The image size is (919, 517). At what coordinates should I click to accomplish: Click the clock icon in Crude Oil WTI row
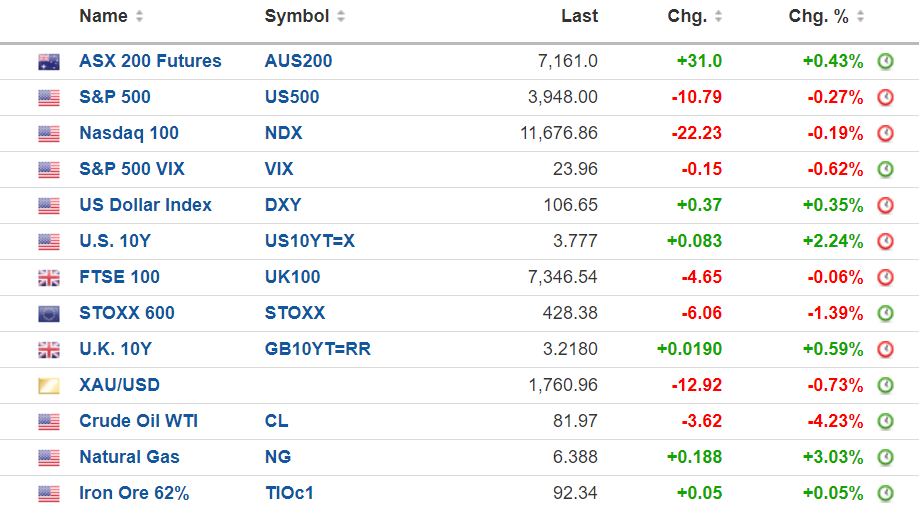[x=885, y=421]
